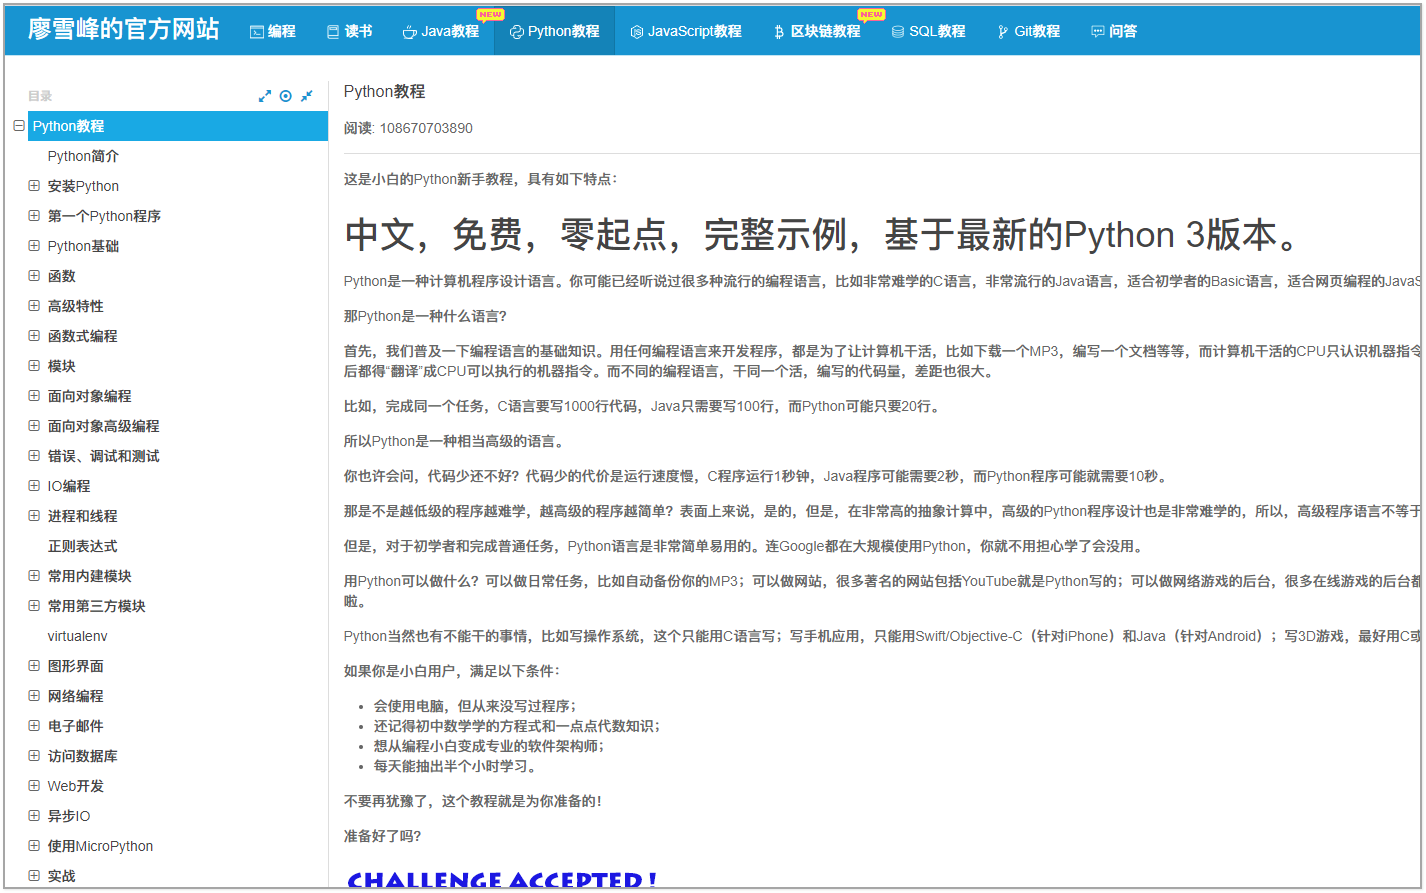This screenshot has width=1426, height=893.
Task: Expand the 函数式编程 tree node
Action: [34, 336]
